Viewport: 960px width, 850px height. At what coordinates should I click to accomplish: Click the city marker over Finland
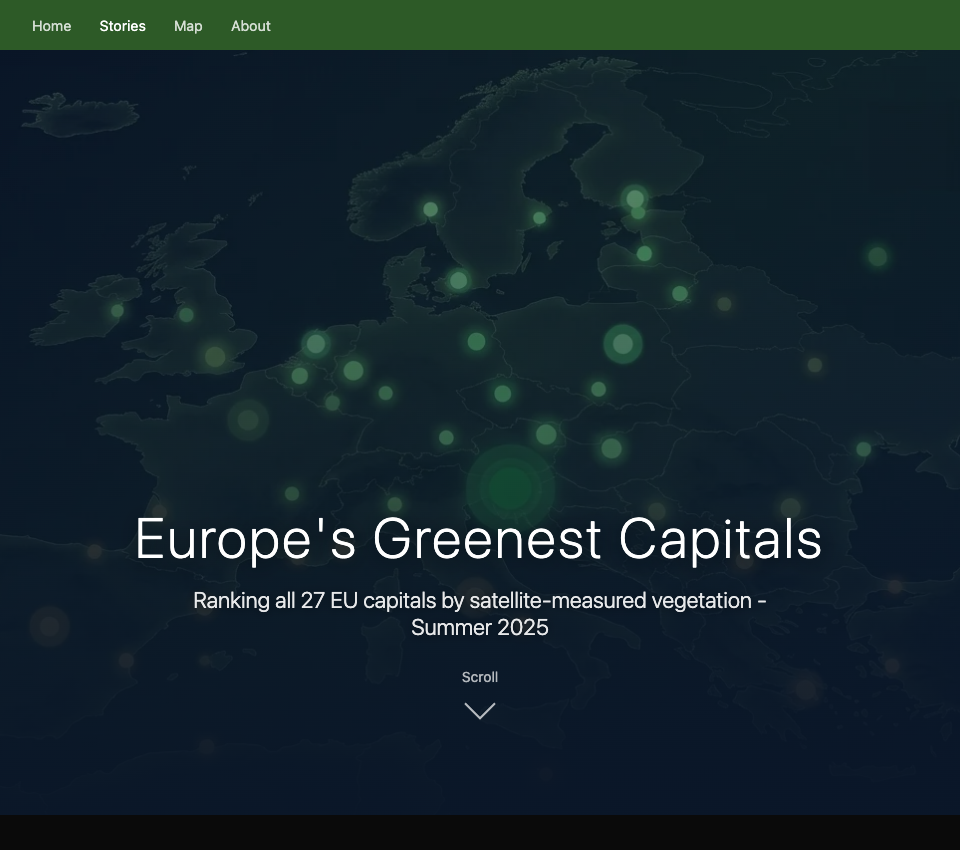point(633,198)
